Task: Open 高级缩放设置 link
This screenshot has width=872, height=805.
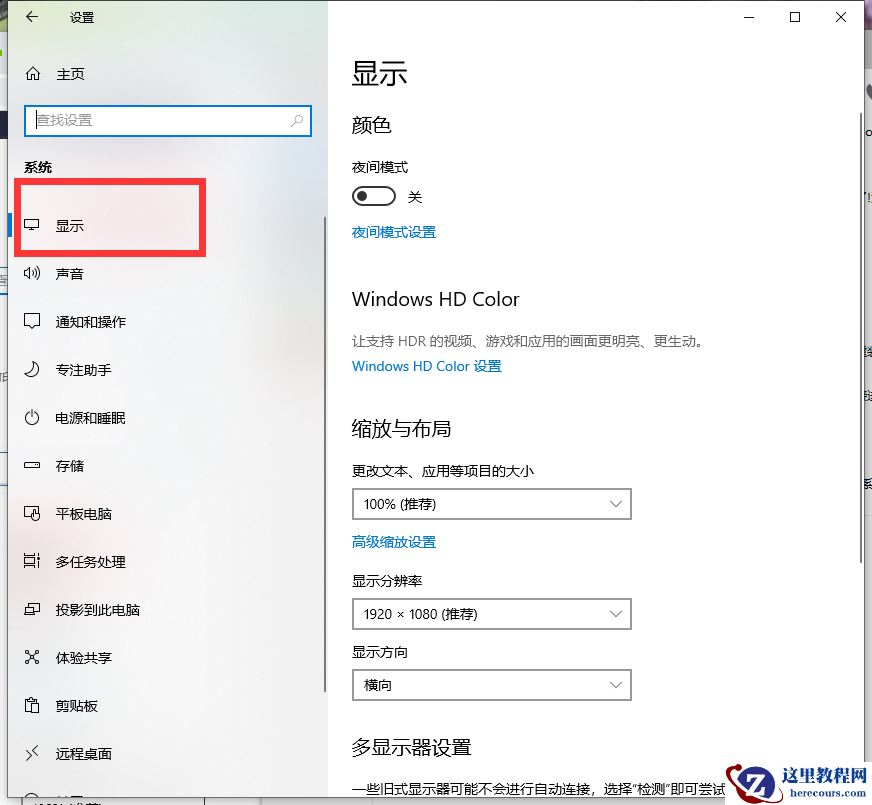Action: point(394,540)
